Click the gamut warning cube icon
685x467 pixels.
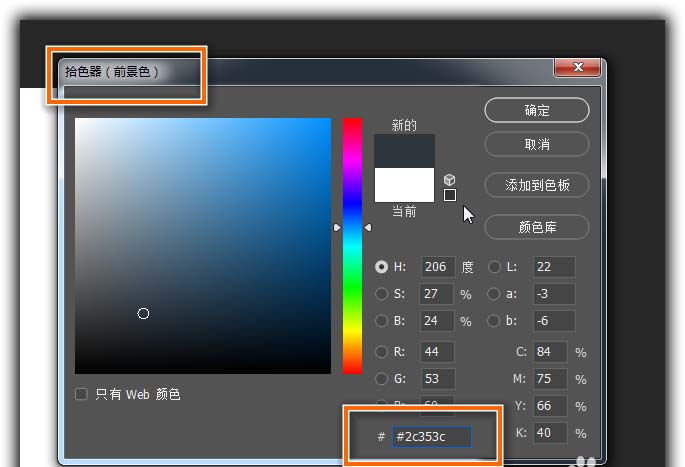(x=450, y=180)
